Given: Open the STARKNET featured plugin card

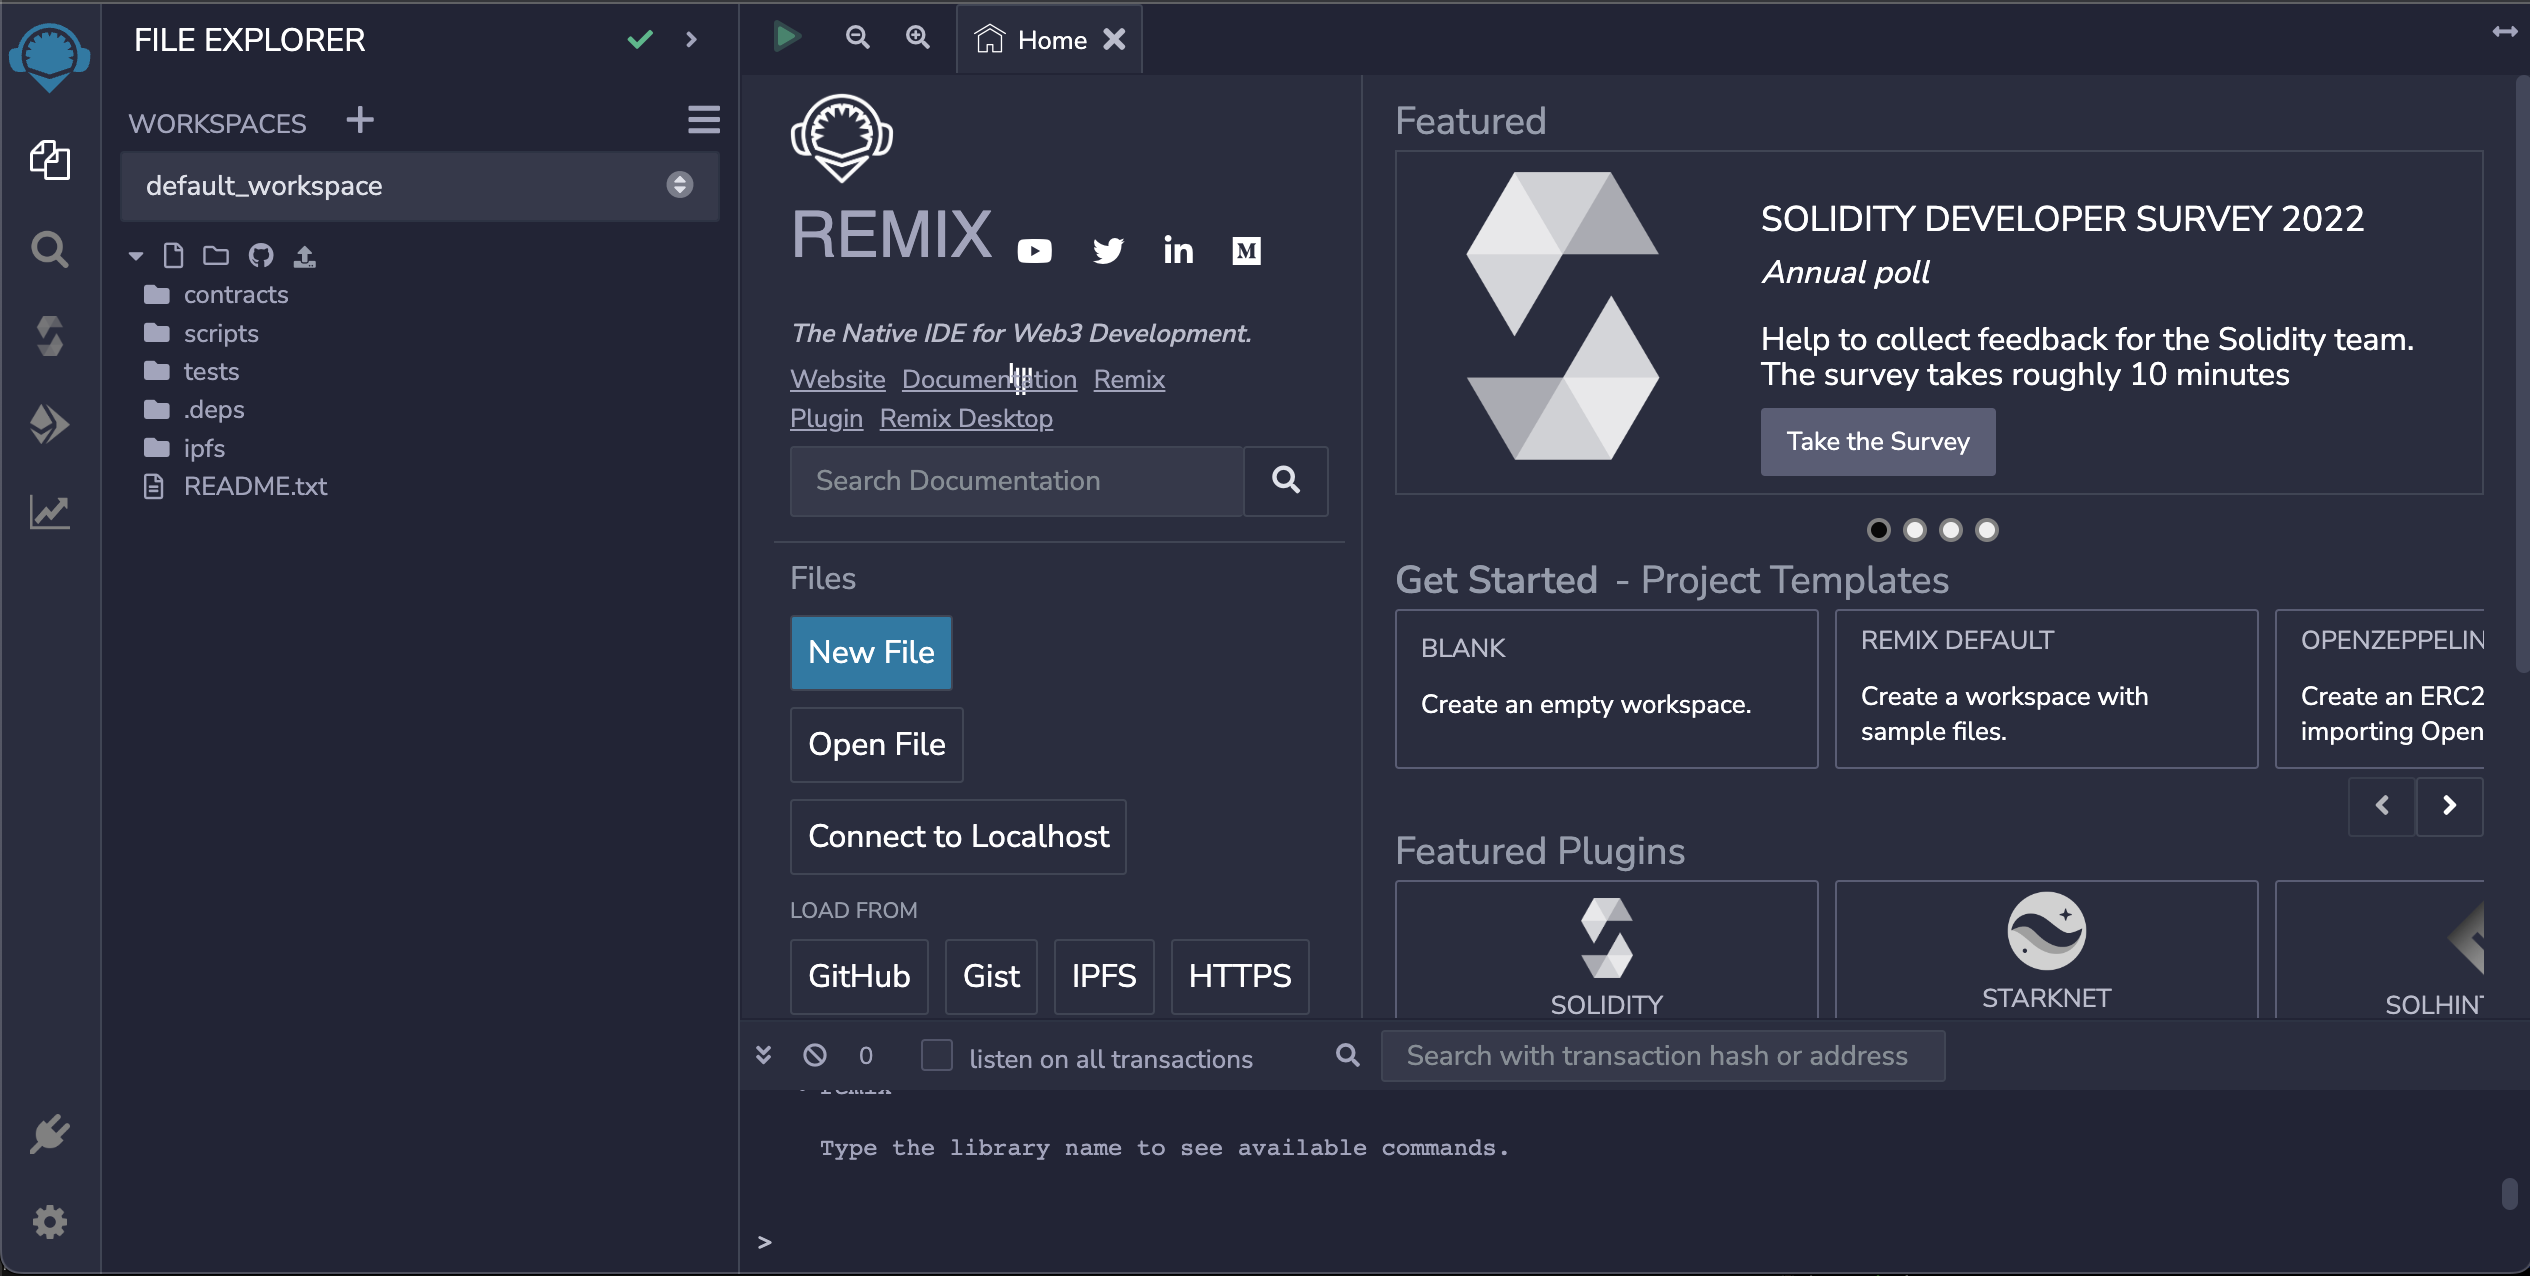Looking at the screenshot, I should pyautogui.click(x=2046, y=950).
